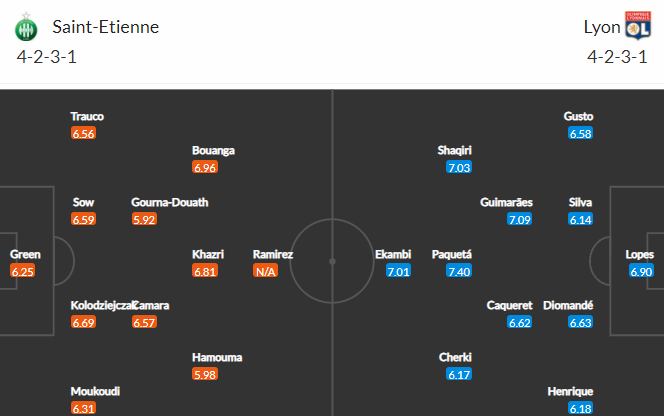Click Cherki's 6.17 rating badge
The width and height of the screenshot is (664, 416).
[x=459, y=374]
